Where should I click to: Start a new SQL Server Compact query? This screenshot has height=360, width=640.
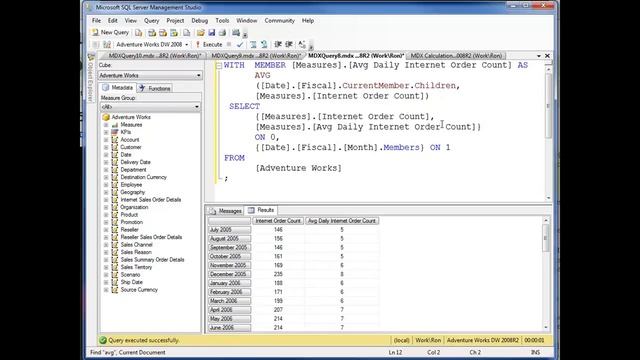187,33
